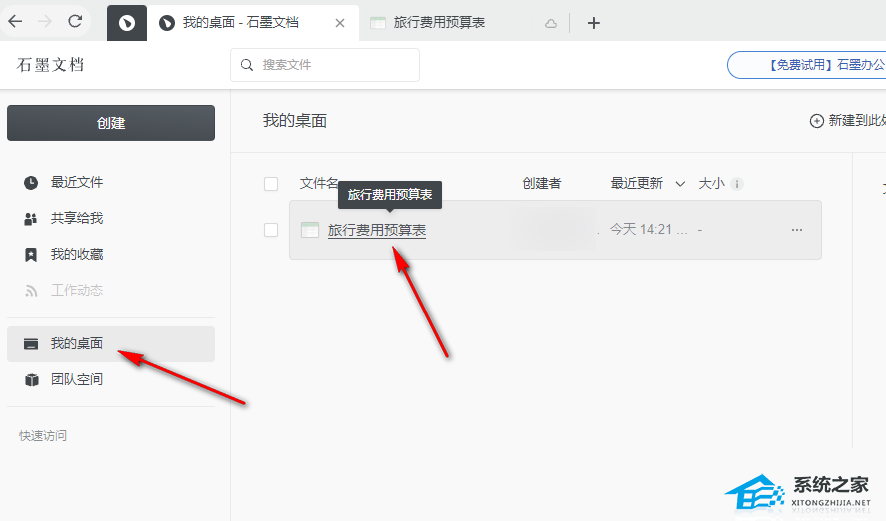Click the 大小 column header
Screen dimensions: 886x521
(711, 183)
